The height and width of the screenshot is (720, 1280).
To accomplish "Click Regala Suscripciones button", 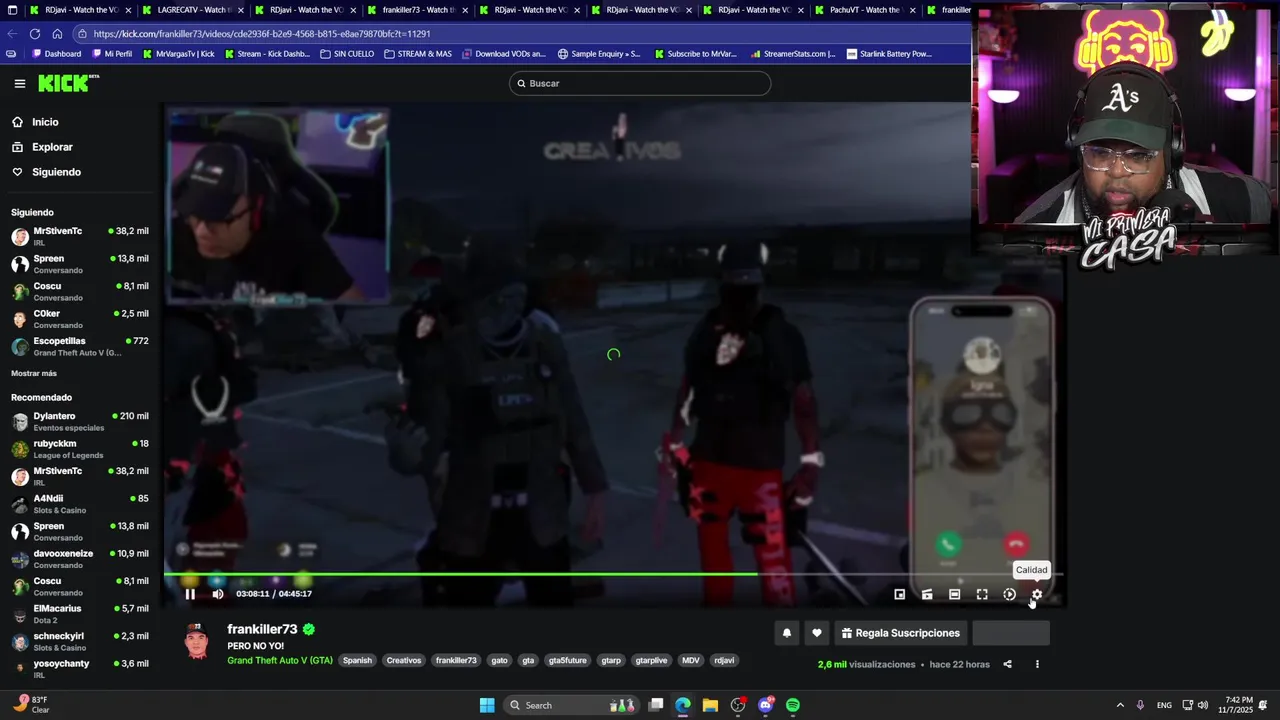I will click(900, 633).
